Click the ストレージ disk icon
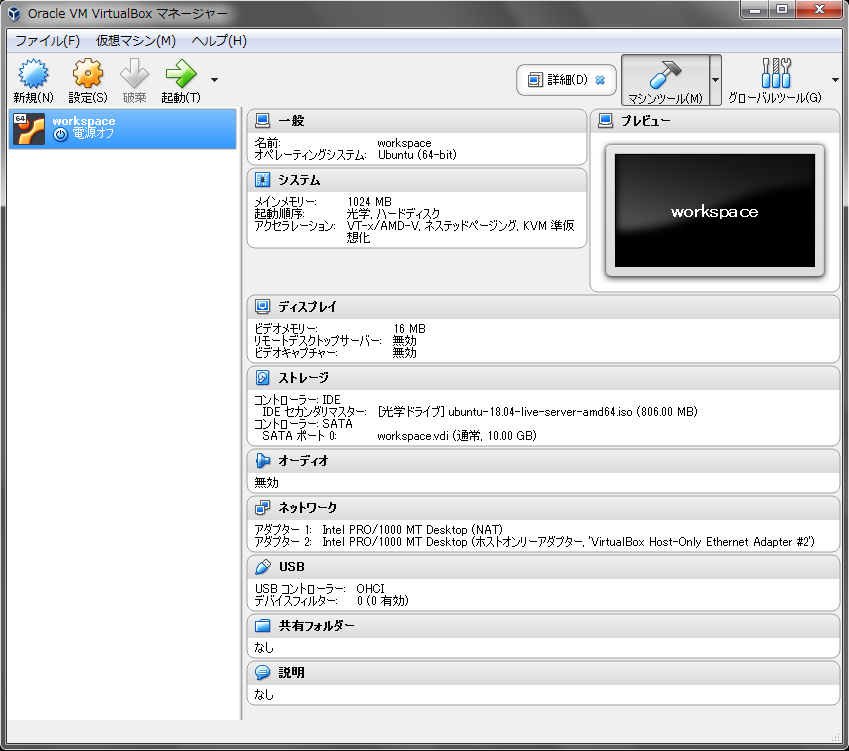Viewport: 849px width, 751px height. [x=263, y=377]
